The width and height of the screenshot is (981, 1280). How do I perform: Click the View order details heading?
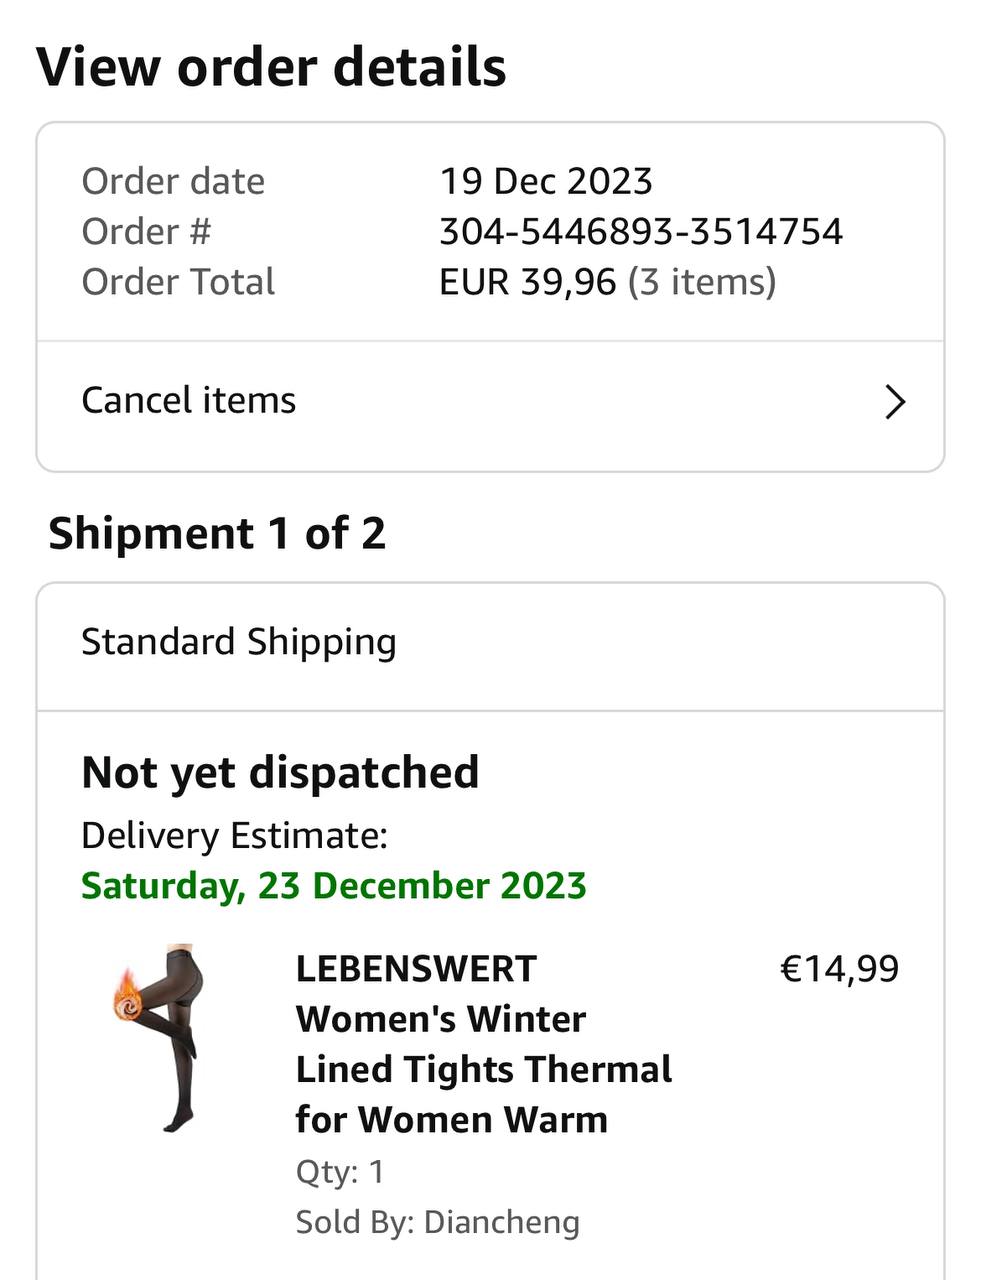tap(271, 67)
